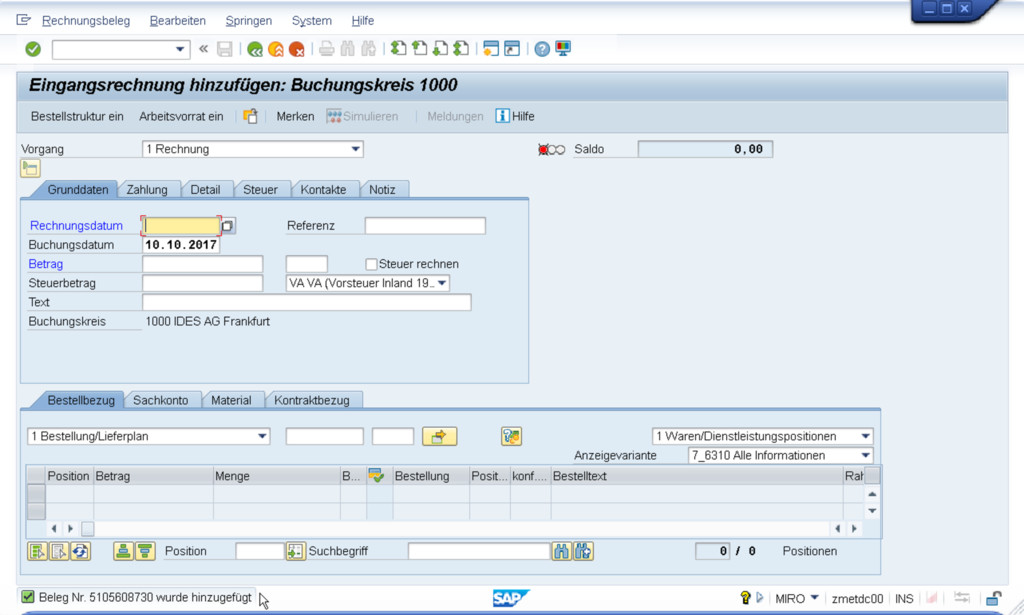The image size is (1024, 615).
Task: Click the Bestellstruktur ein button
Action: (77, 116)
